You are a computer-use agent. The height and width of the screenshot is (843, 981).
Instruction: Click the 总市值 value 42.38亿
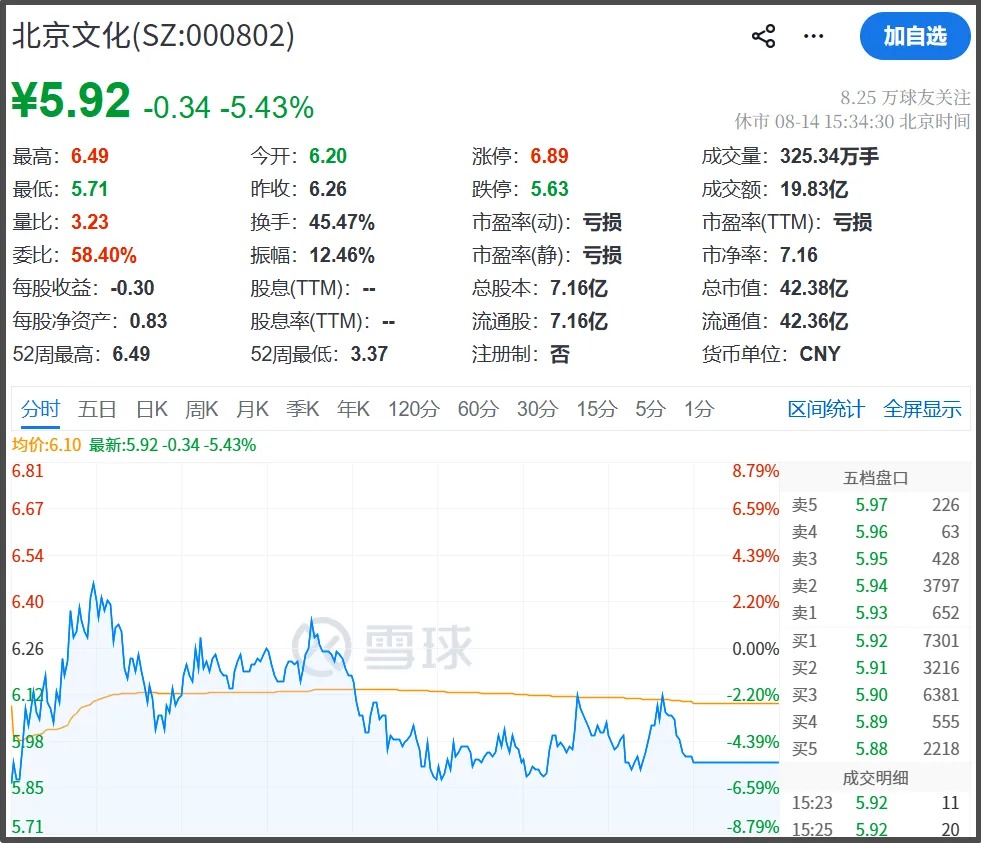click(x=814, y=289)
